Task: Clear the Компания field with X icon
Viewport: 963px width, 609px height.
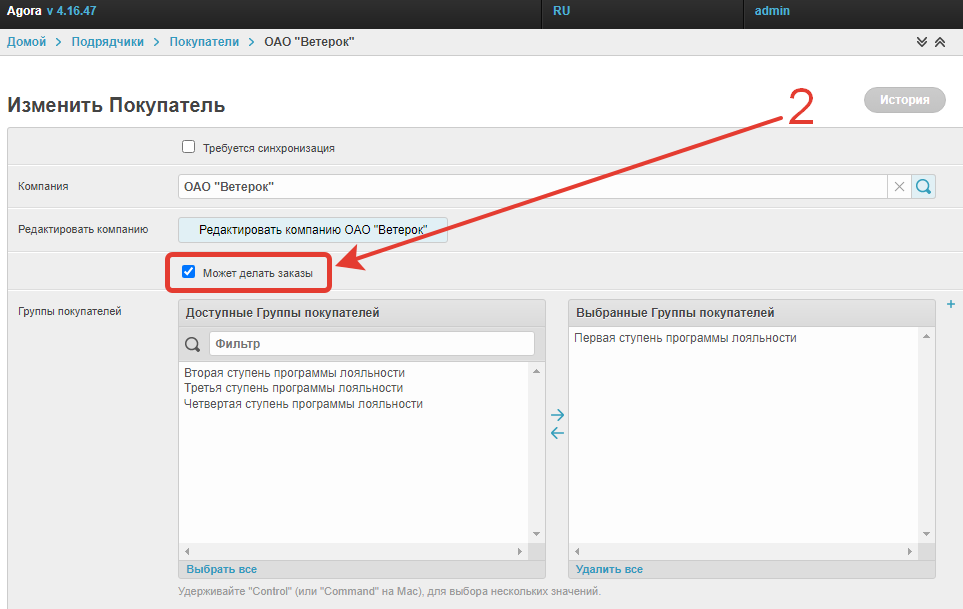Action: click(899, 186)
